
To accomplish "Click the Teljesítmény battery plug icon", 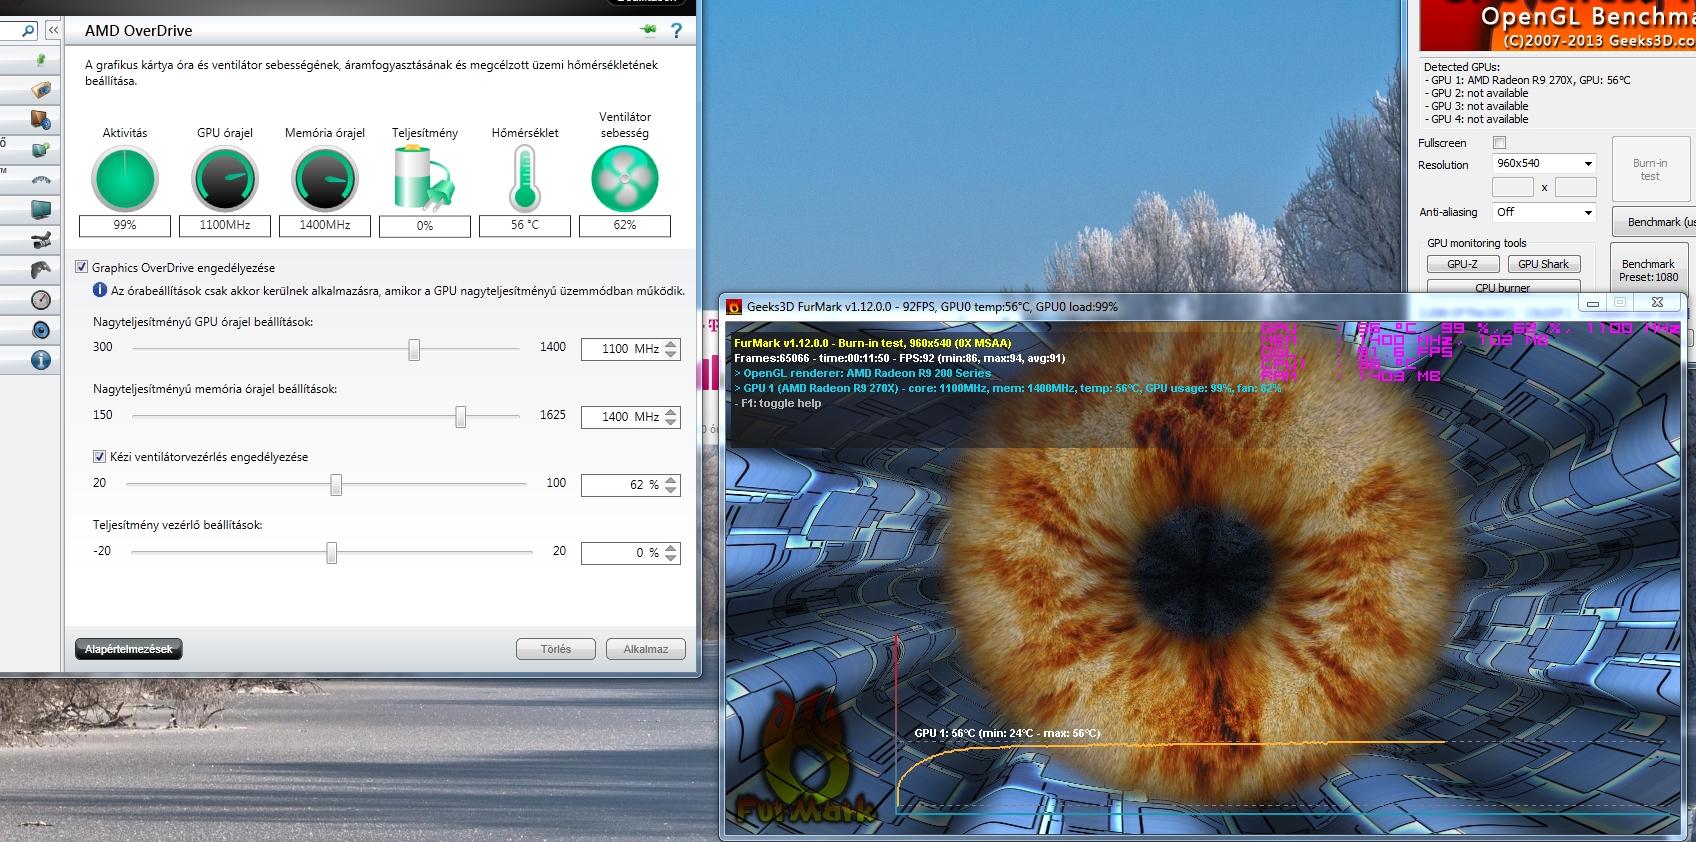I will (x=424, y=177).
